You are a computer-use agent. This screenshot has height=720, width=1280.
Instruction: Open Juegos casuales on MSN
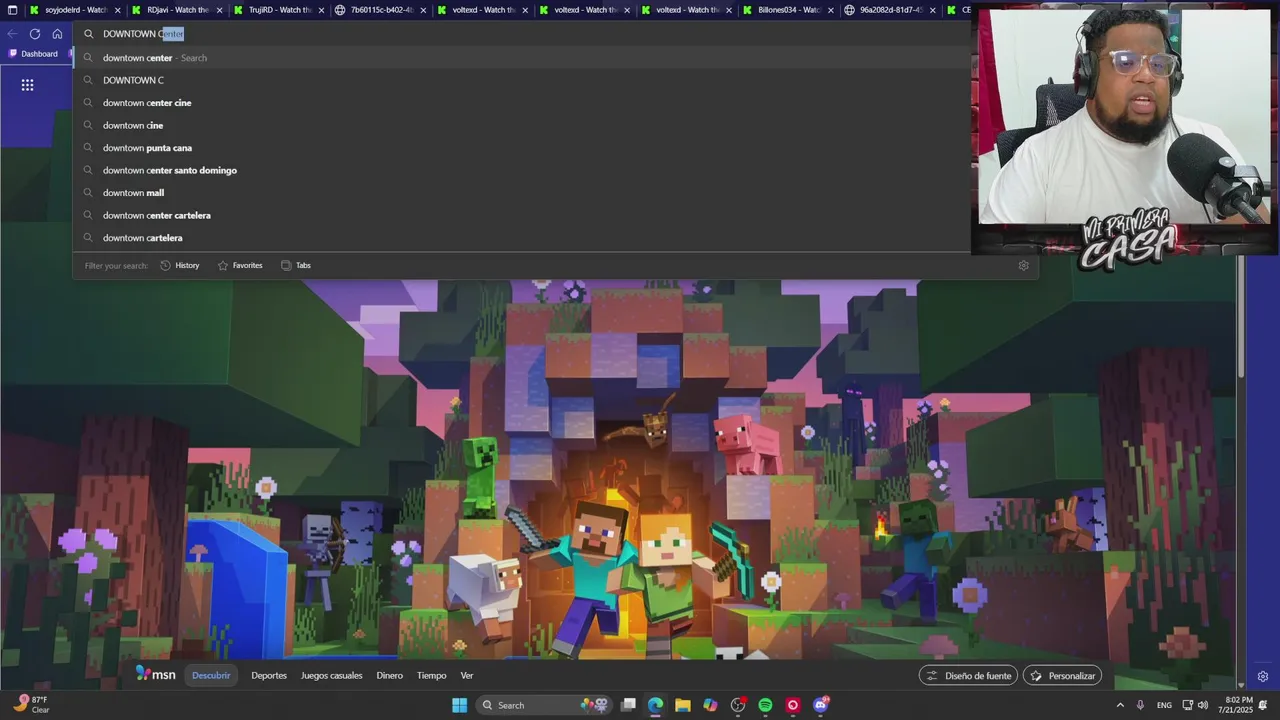coord(332,675)
